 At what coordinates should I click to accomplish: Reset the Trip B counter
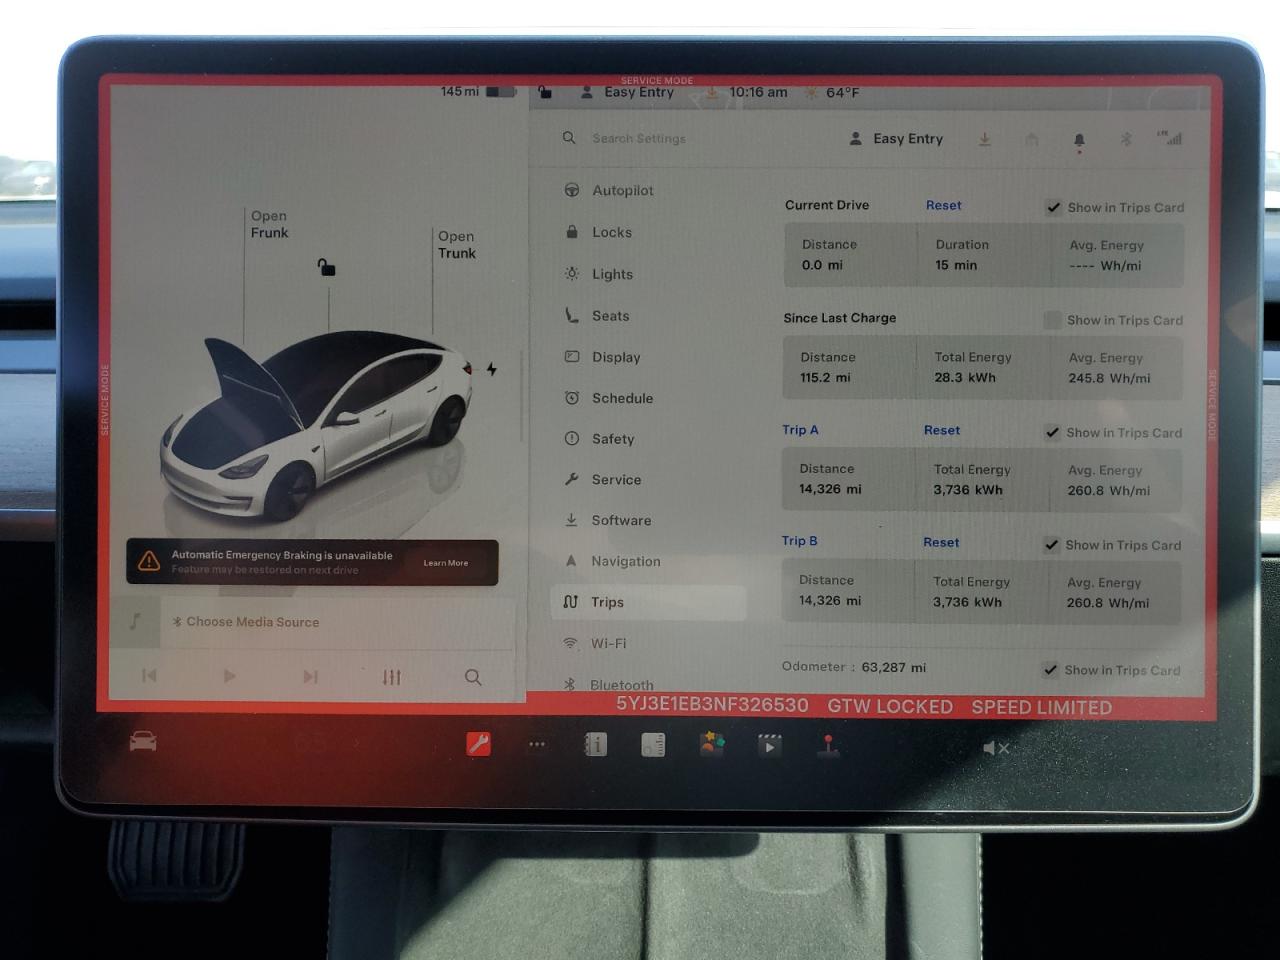[x=941, y=541]
